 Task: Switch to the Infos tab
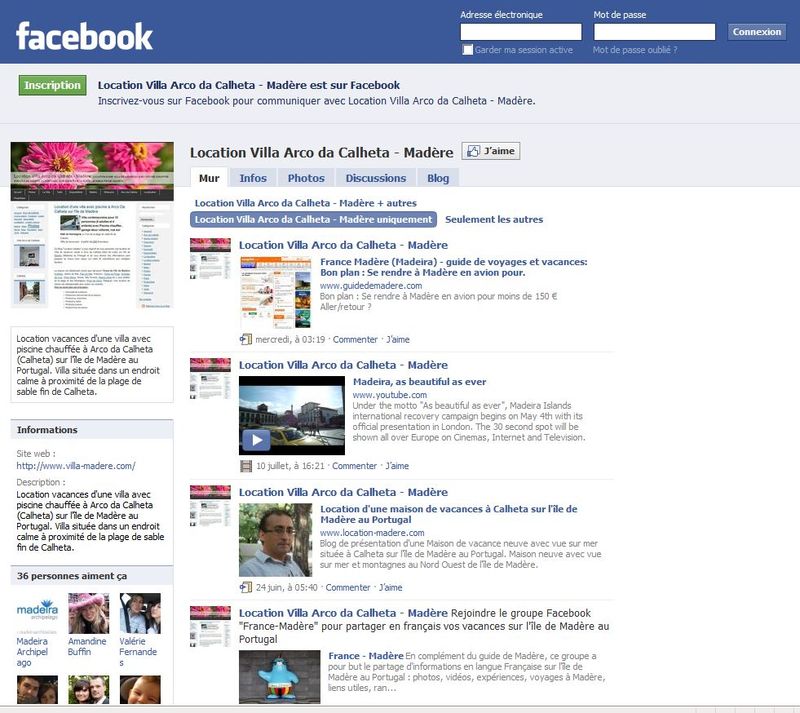click(x=253, y=178)
